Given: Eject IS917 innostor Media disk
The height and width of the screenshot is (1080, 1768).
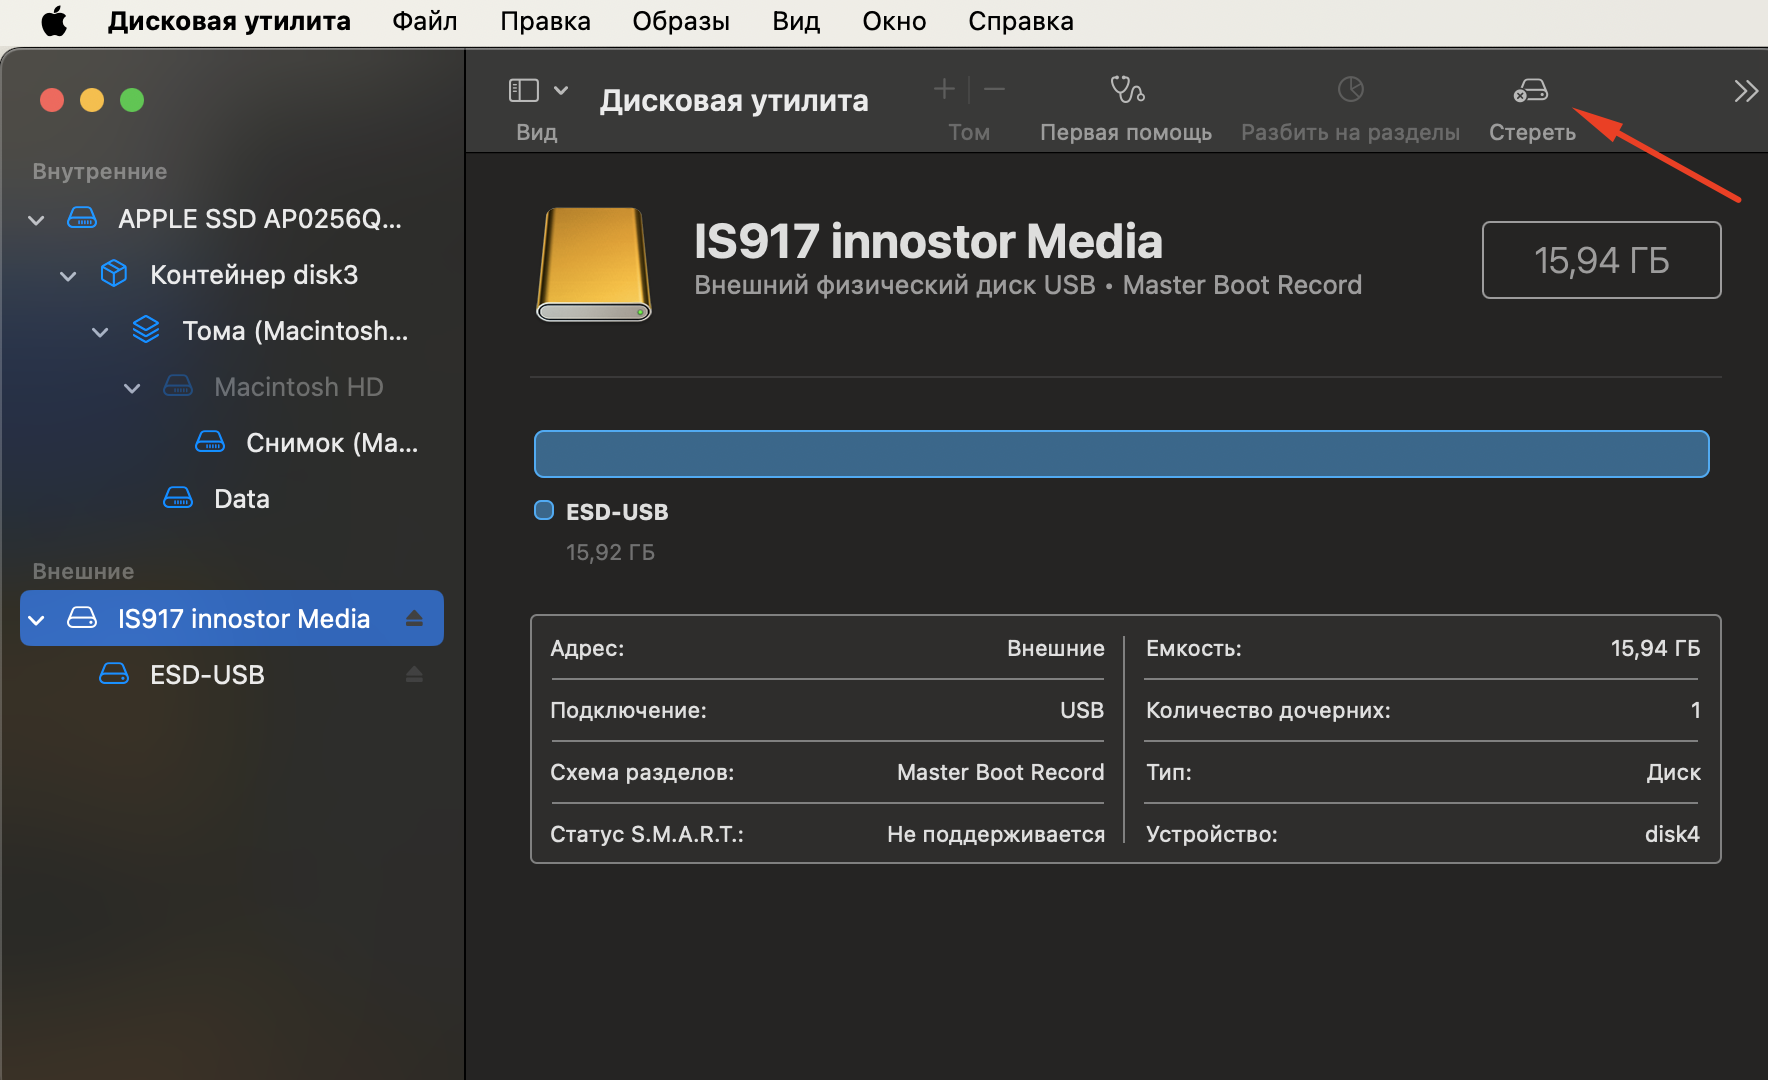Looking at the screenshot, I should [x=414, y=619].
